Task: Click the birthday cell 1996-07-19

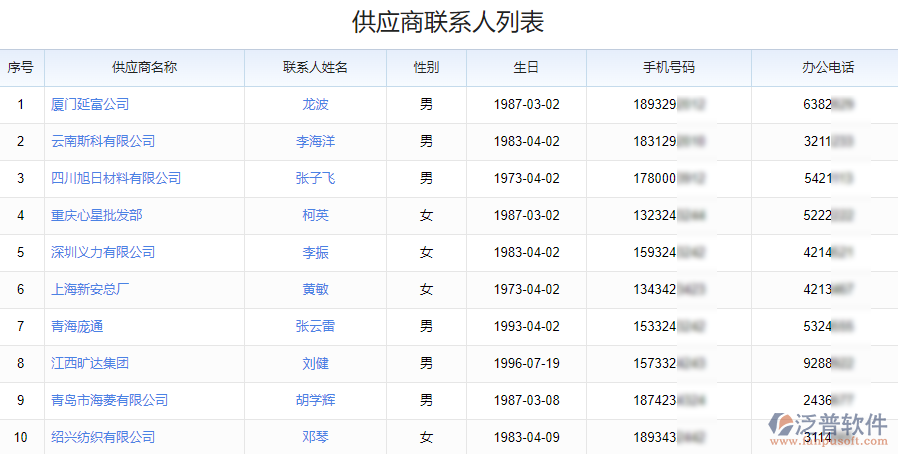Action: pyautogui.click(x=526, y=363)
